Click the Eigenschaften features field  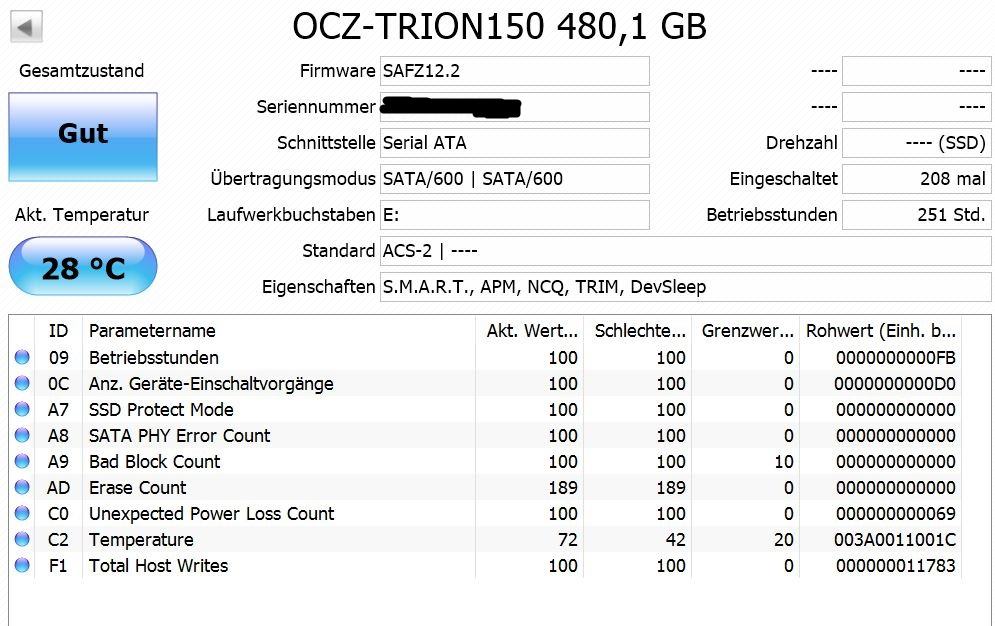pos(685,287)
